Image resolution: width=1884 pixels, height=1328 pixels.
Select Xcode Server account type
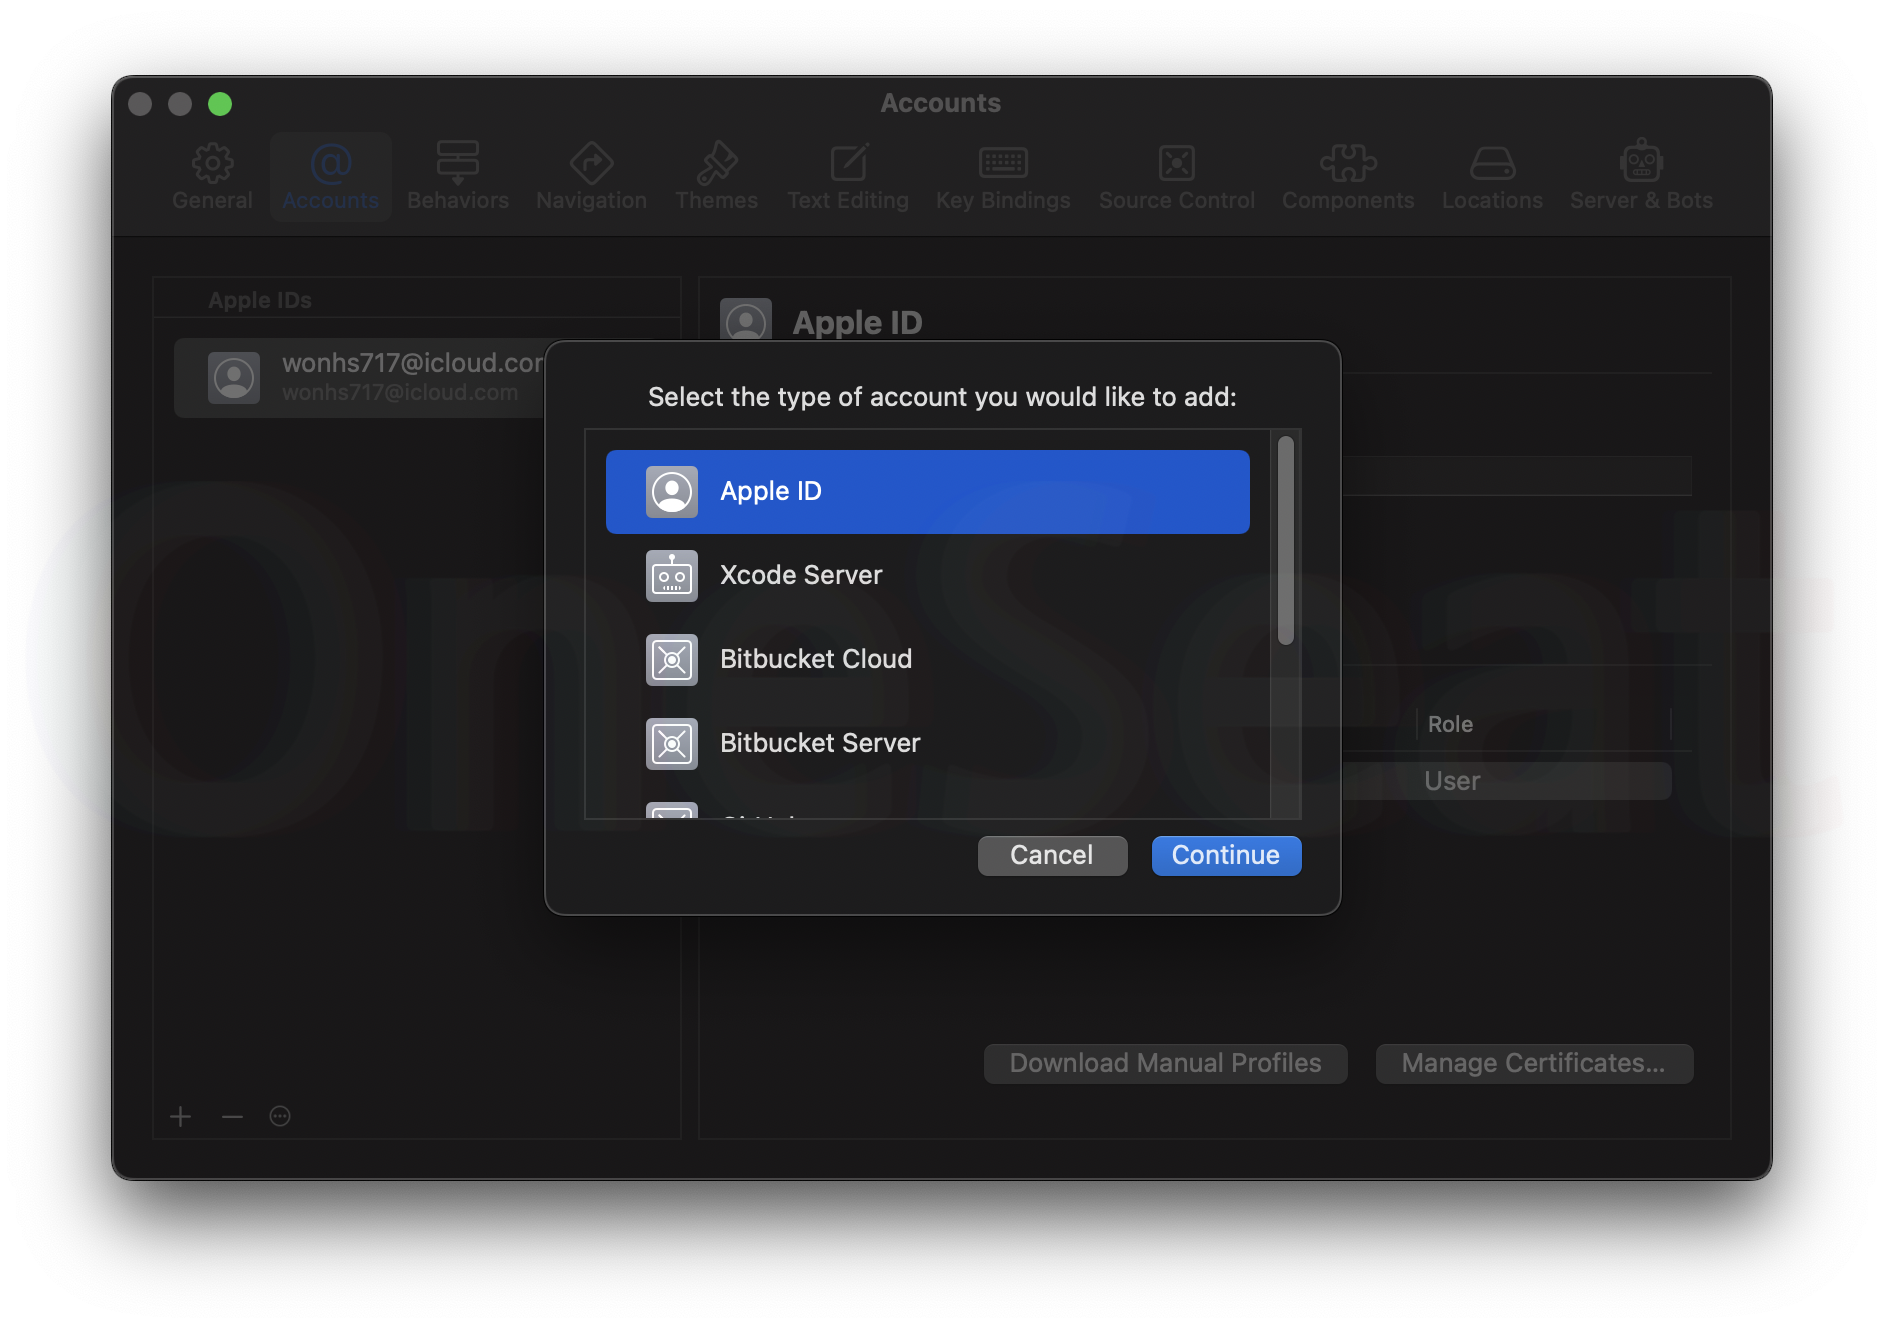[927, 576]
